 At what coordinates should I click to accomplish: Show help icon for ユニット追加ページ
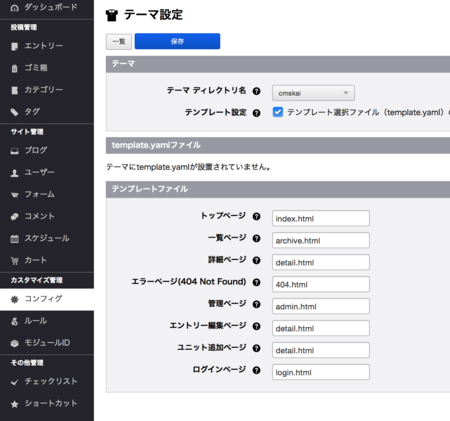point(256,348)
